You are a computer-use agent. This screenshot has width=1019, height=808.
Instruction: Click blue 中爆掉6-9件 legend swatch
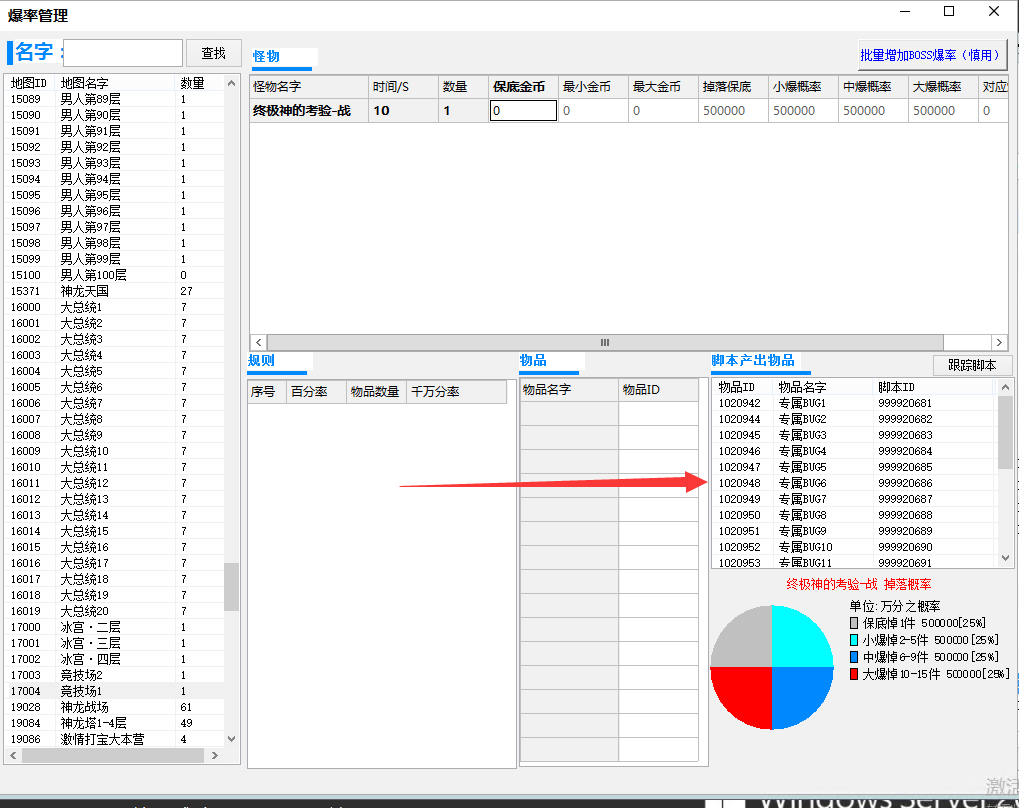click(x=854, y=657)
